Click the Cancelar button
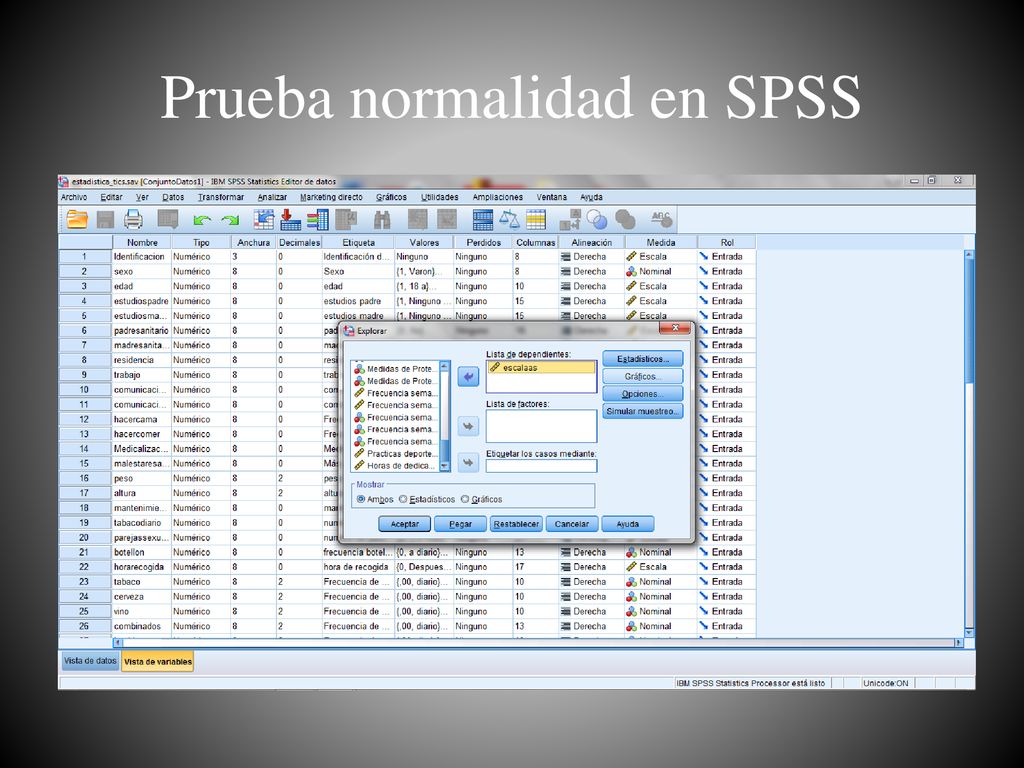 572,524
